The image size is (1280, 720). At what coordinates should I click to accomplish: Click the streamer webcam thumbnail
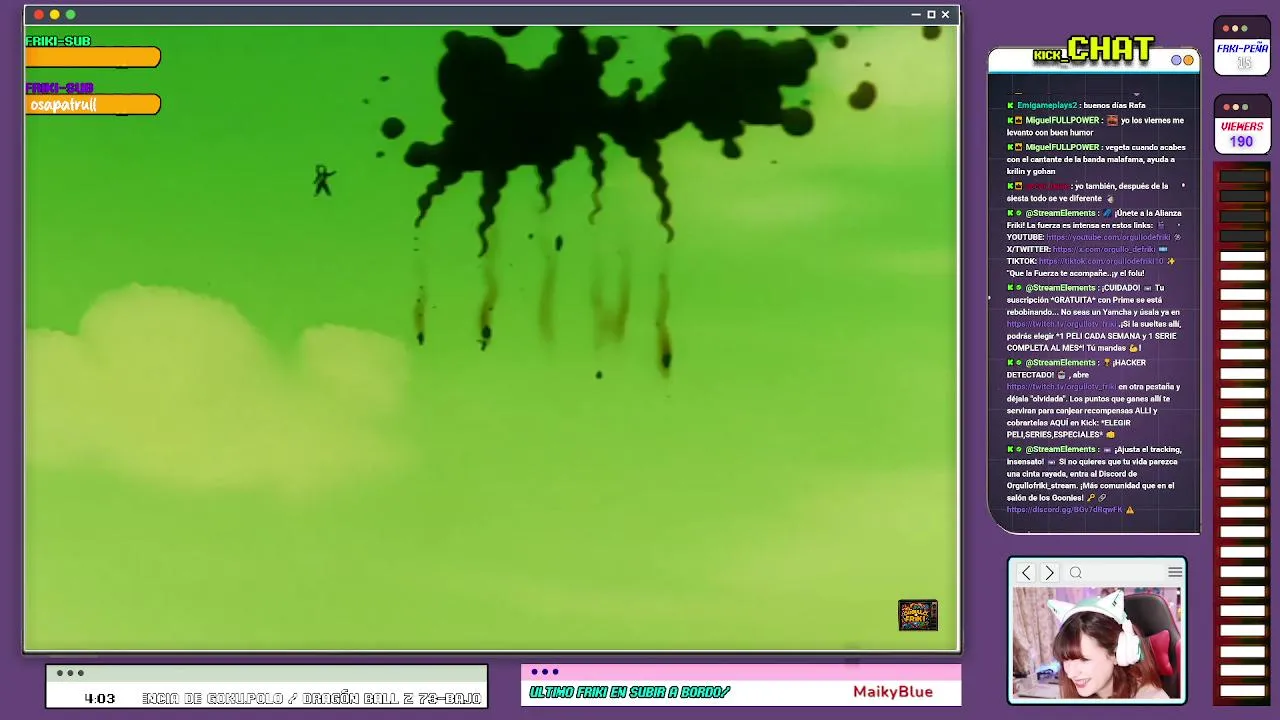click(1097, 643)
